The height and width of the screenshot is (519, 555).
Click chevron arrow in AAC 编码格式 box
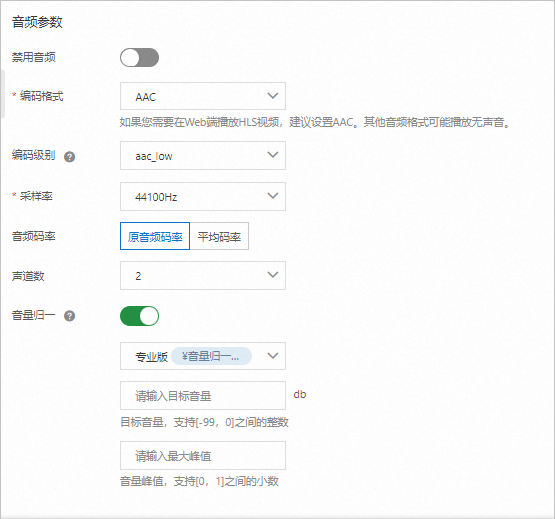click(273, 96)
